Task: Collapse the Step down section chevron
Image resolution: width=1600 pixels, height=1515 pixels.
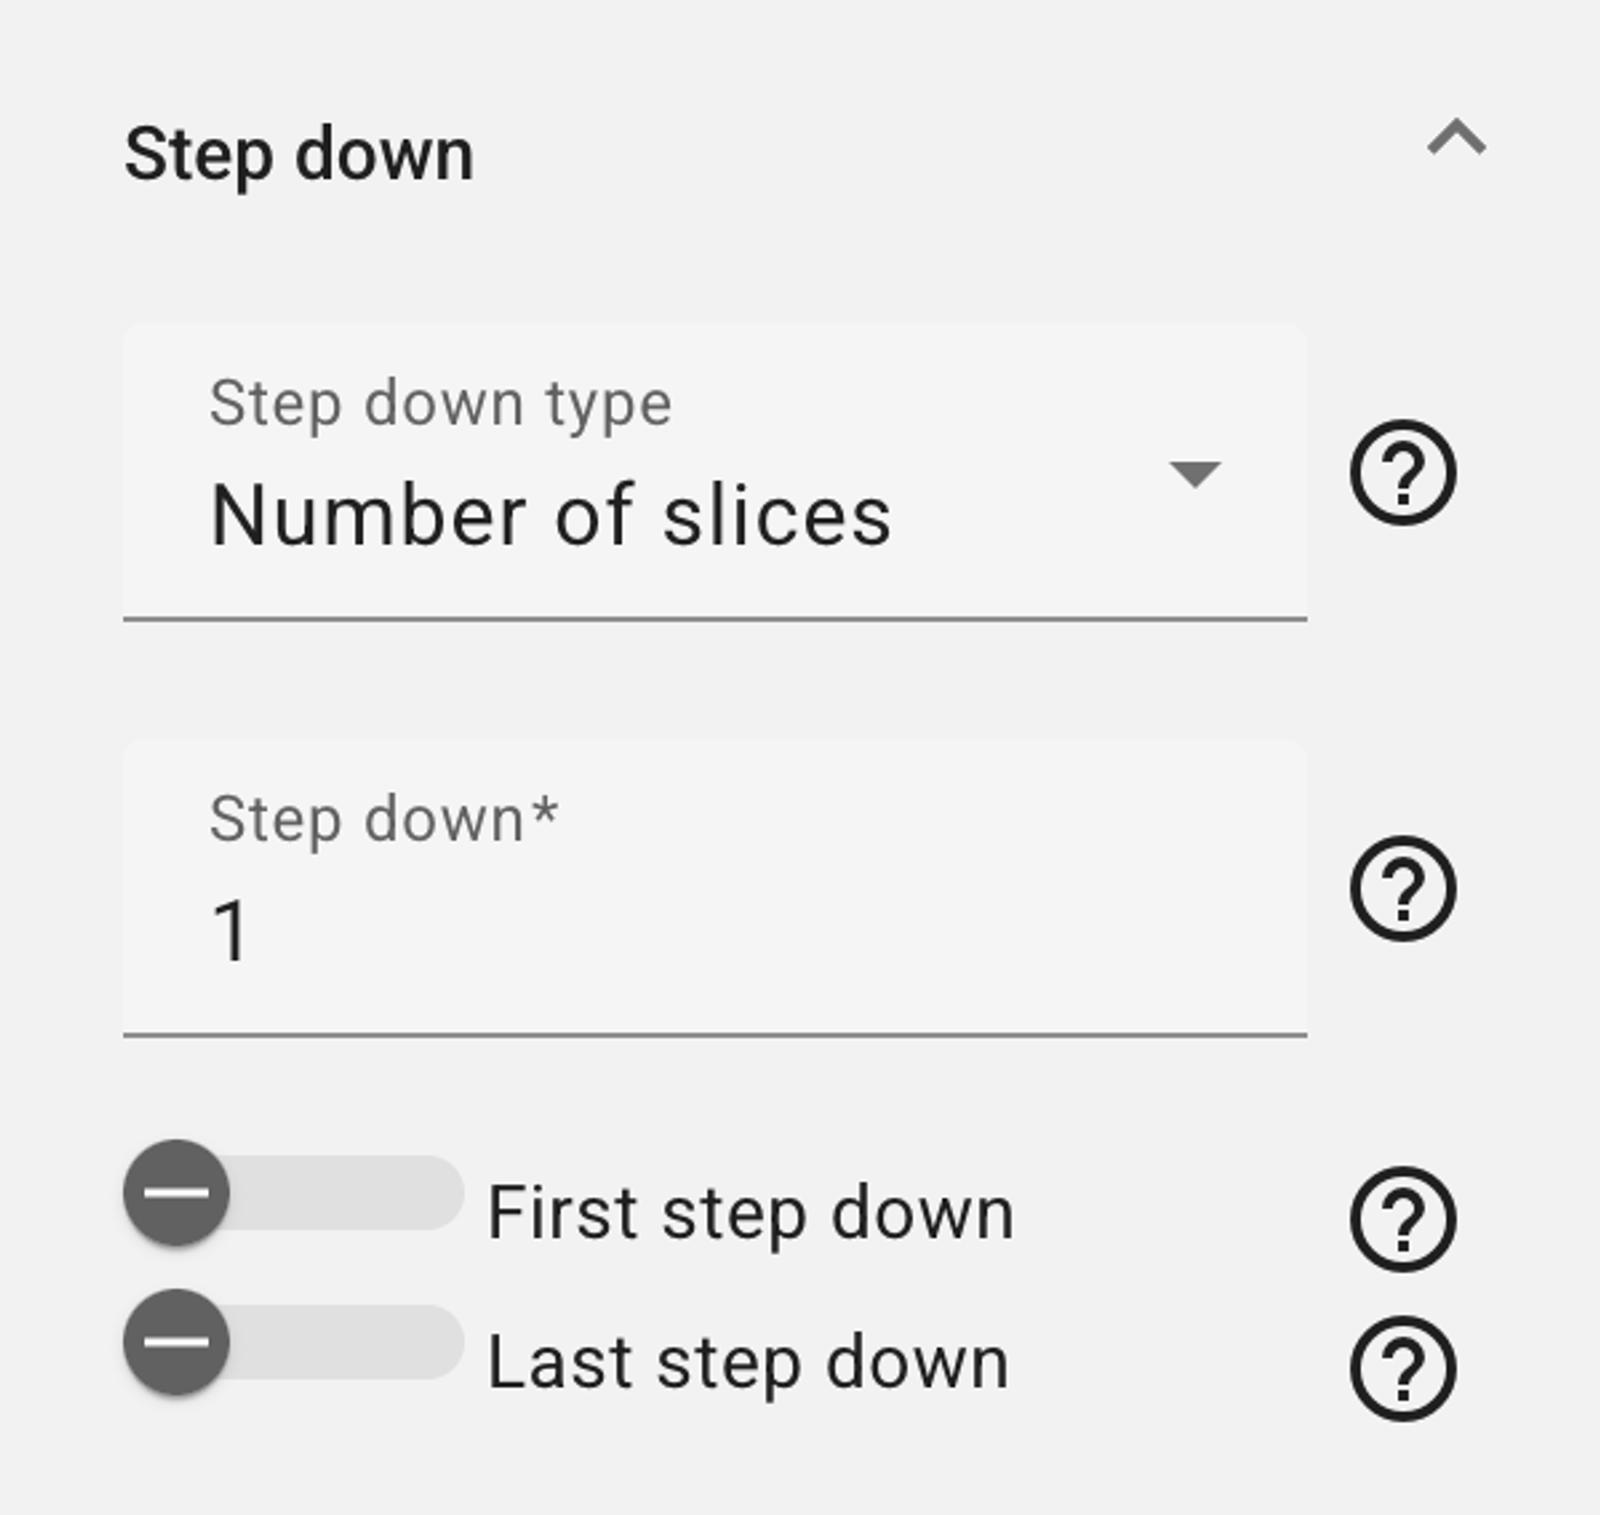Action: click(1456, 138)
